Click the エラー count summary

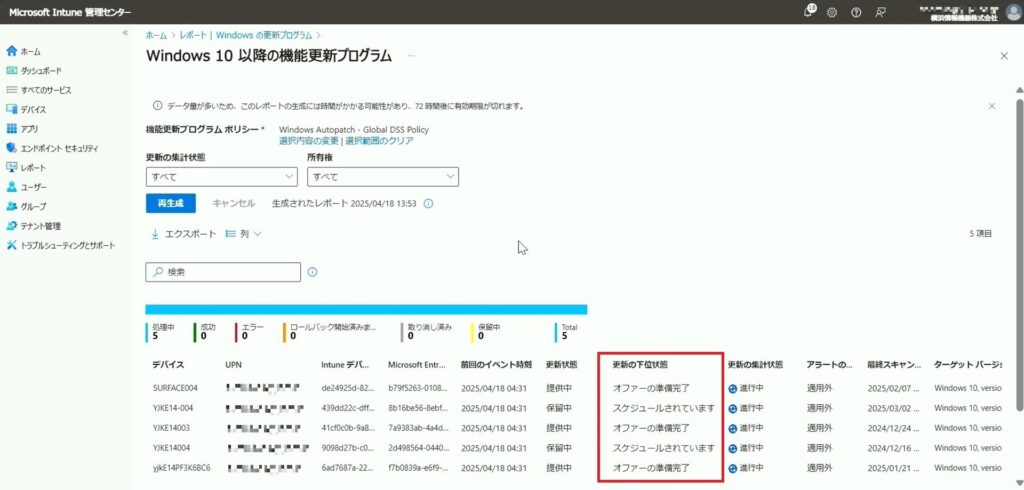(249, 332)
